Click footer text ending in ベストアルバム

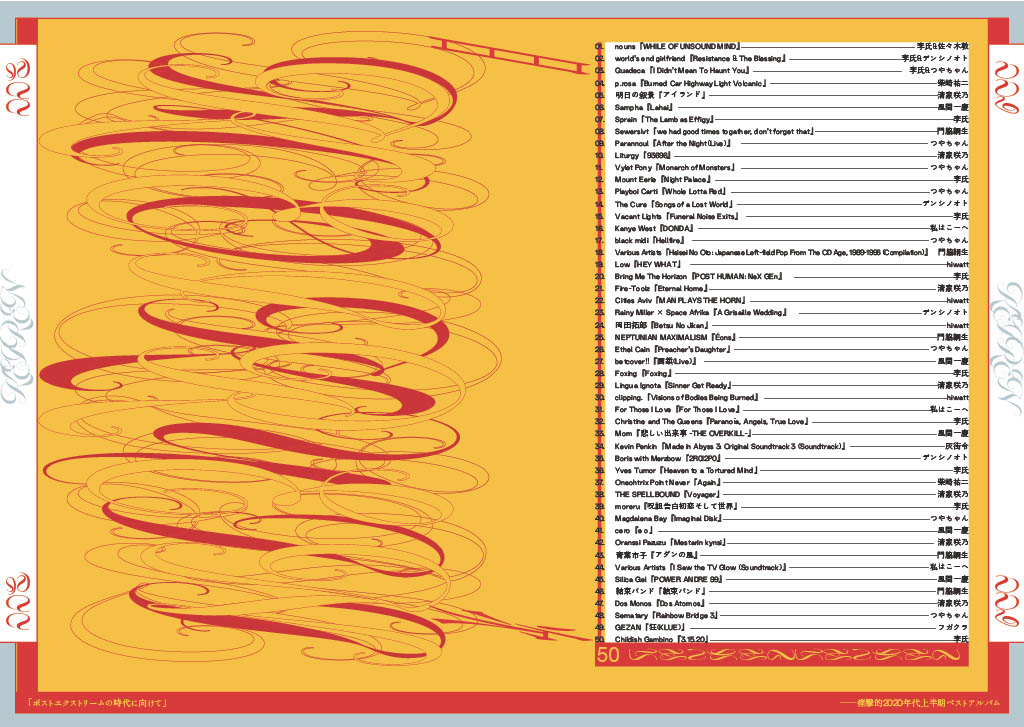[x=920, y=703]
